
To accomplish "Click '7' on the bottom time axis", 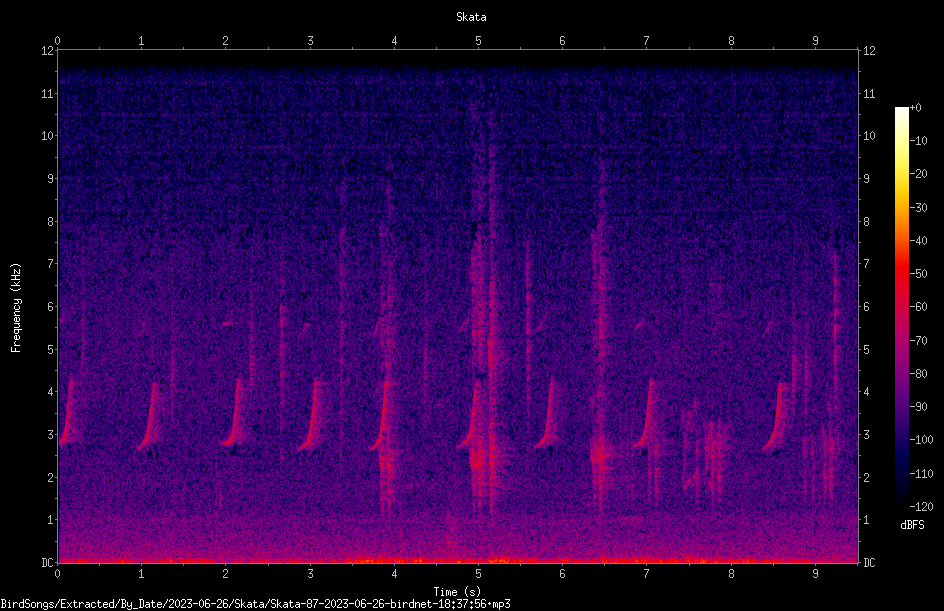I will [647, 574].
